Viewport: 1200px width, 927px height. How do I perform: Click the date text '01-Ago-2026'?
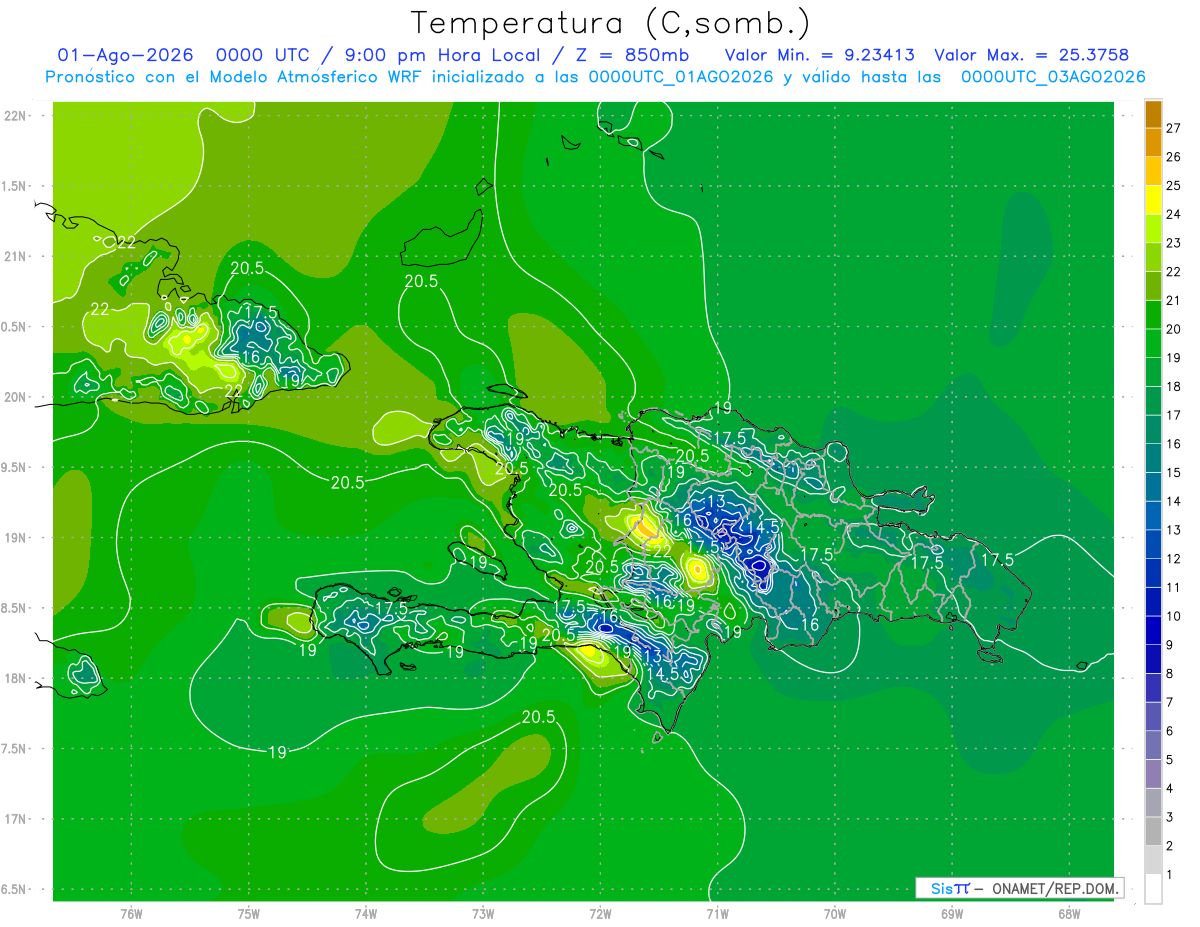[125, 55]
